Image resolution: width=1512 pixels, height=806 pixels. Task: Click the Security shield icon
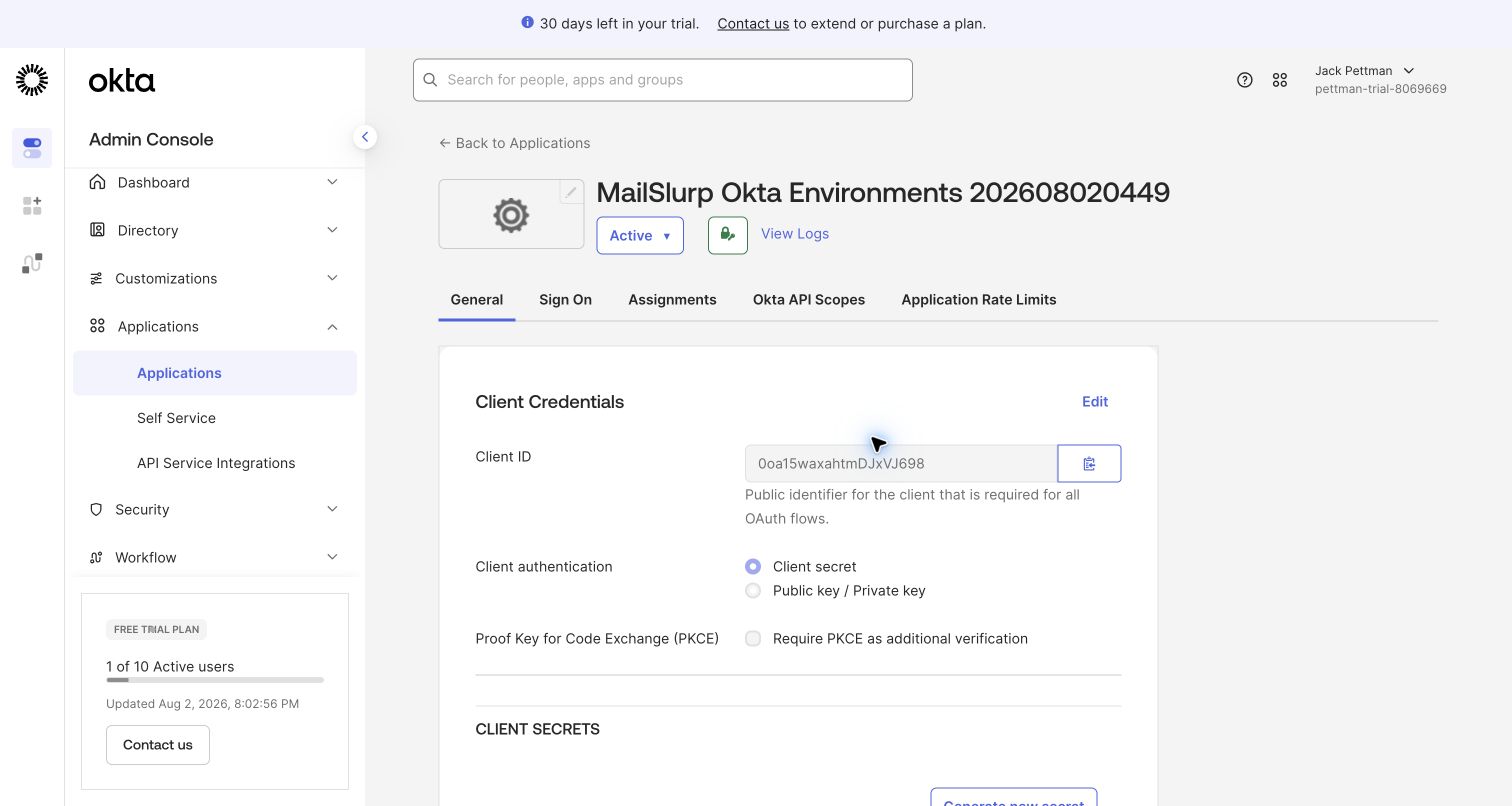click(96, 509)
